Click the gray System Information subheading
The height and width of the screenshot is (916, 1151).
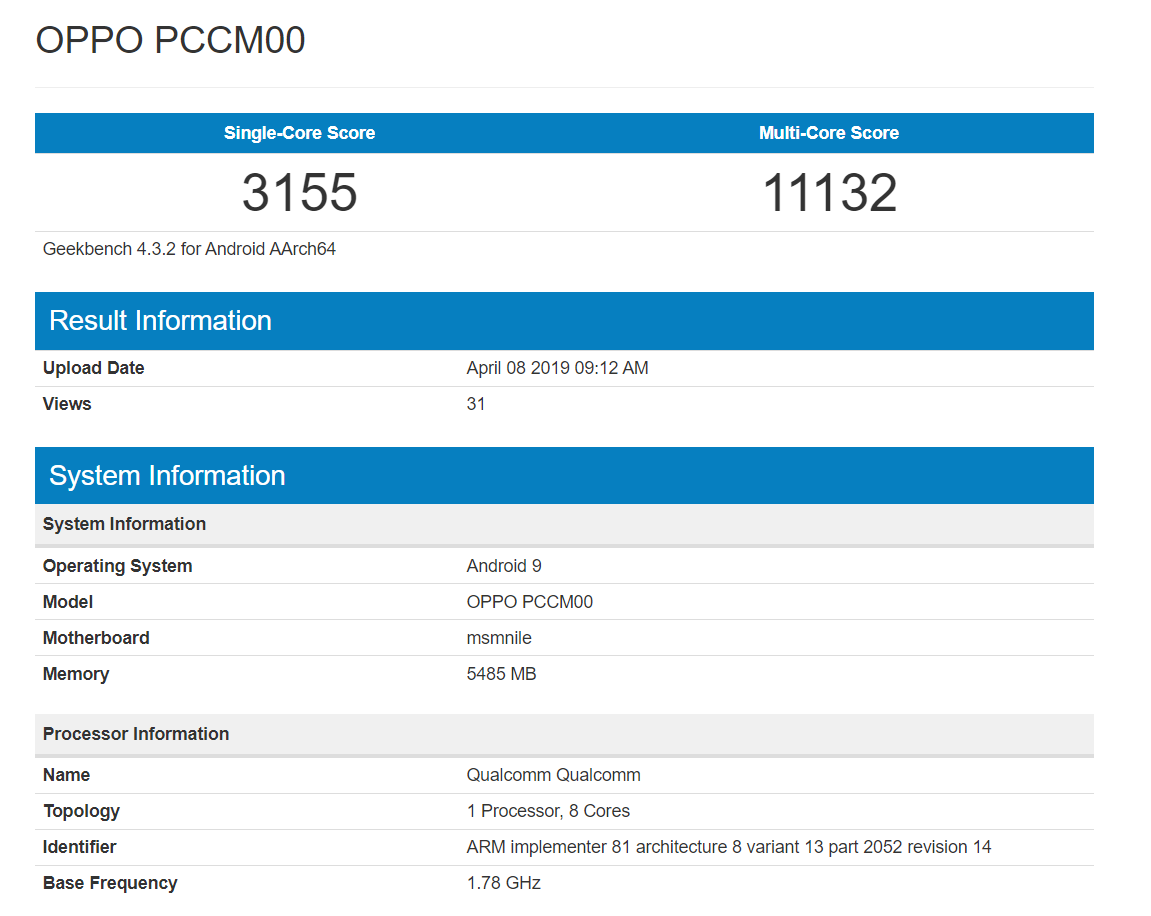[x=124, y=524]
